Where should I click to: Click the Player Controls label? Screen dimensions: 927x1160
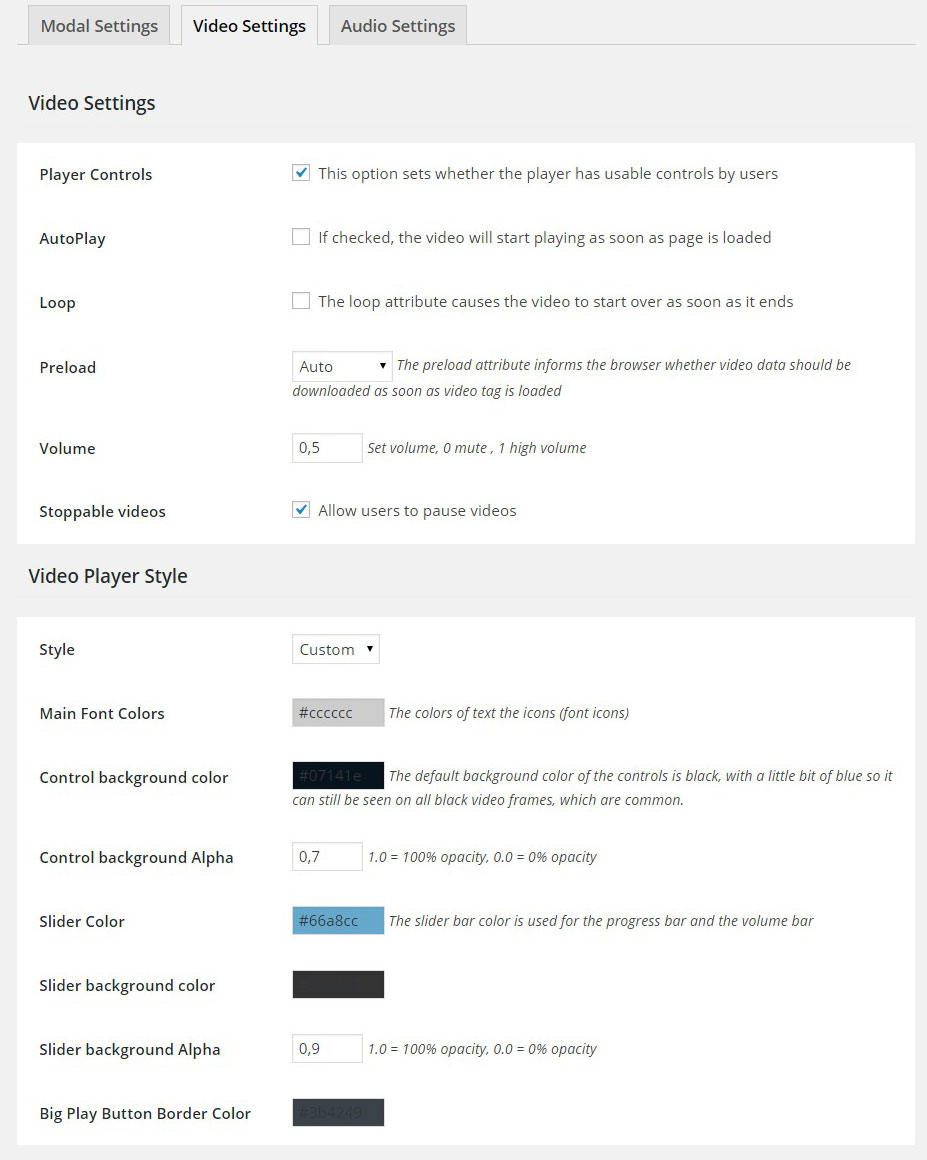click(x=96, y=174)
